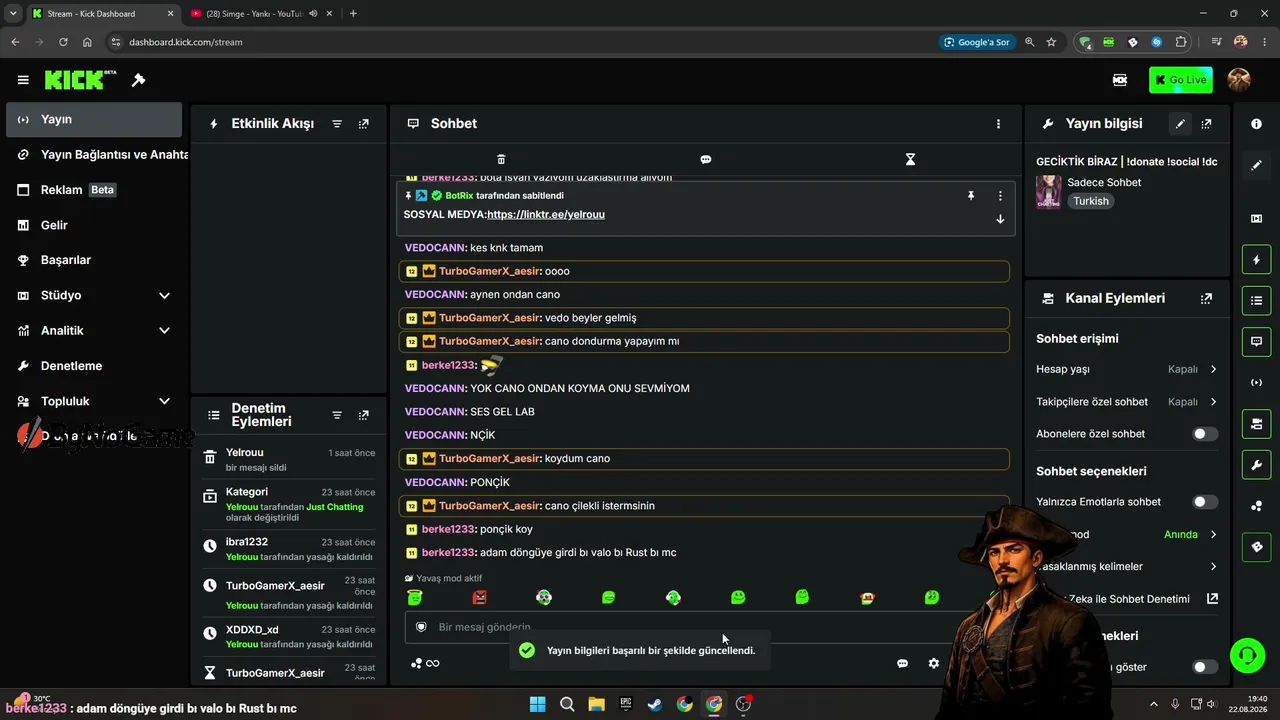Open Başarılar in the sidebar
The width and height of the screenshot is (1280, 720).
click(x=94, y=260)
